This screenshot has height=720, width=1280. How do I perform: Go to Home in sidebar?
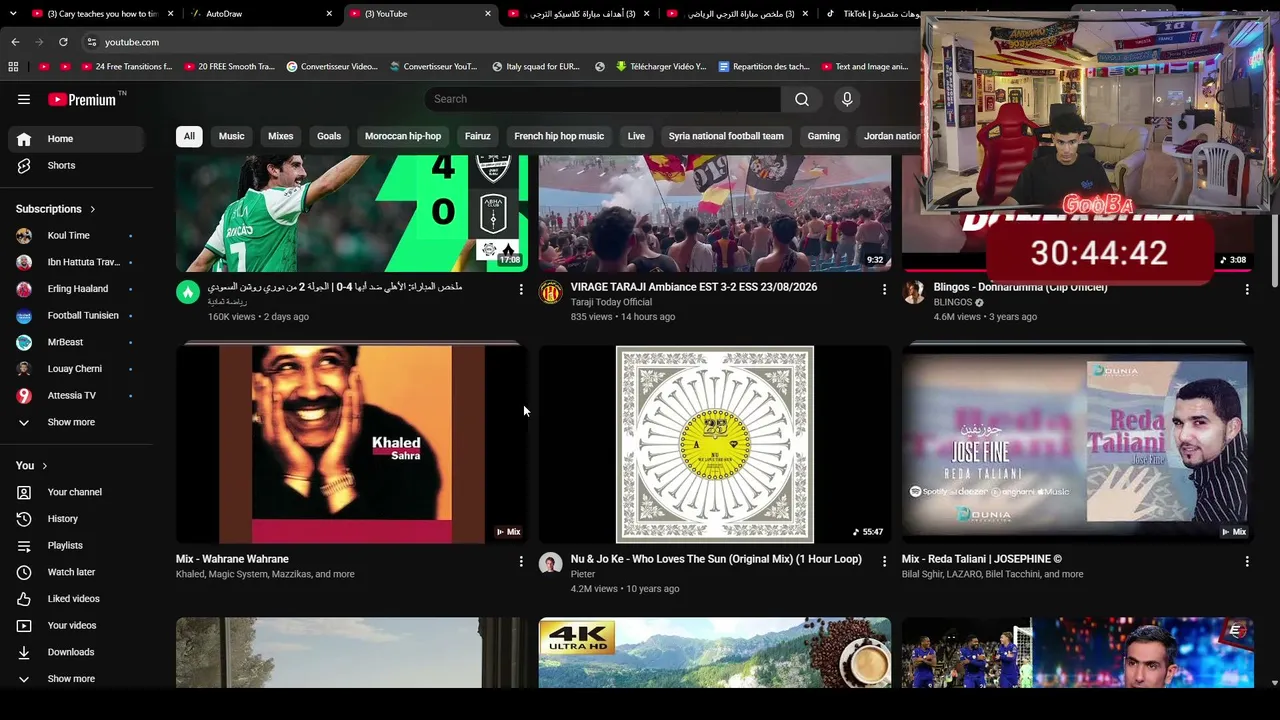point(76,139)
